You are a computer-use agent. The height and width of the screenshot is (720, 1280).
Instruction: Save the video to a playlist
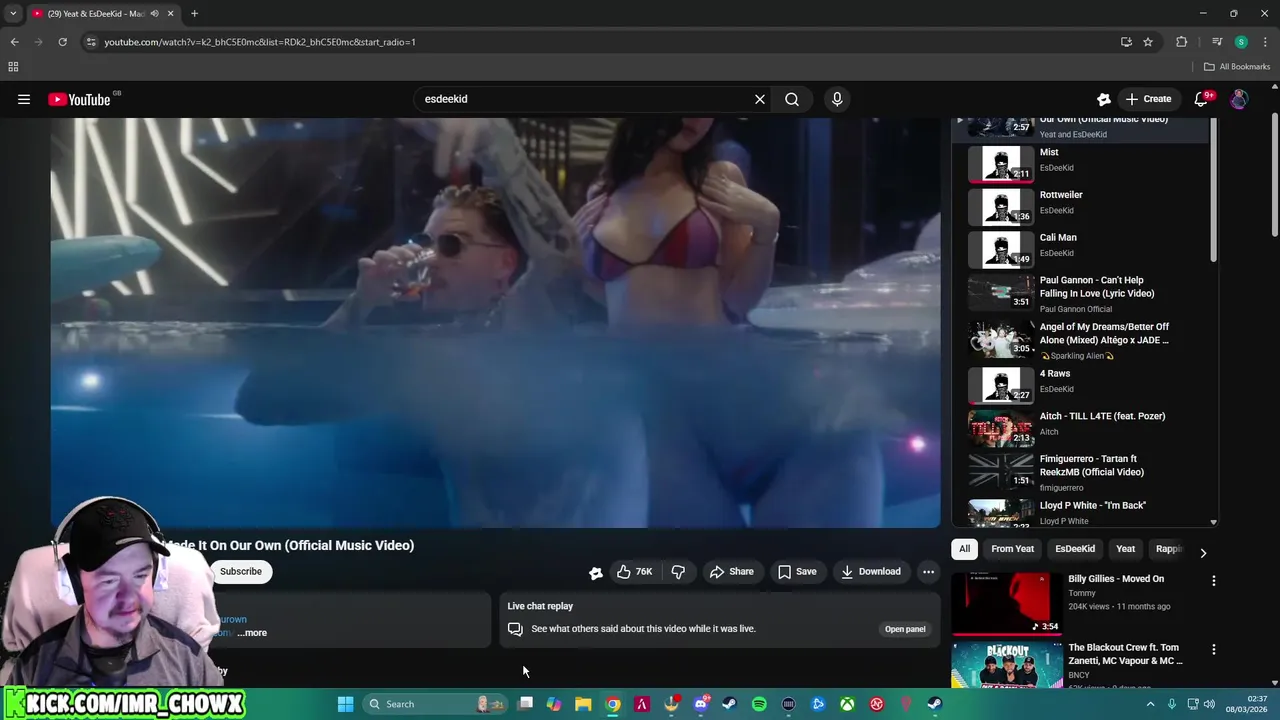point(797,572)
